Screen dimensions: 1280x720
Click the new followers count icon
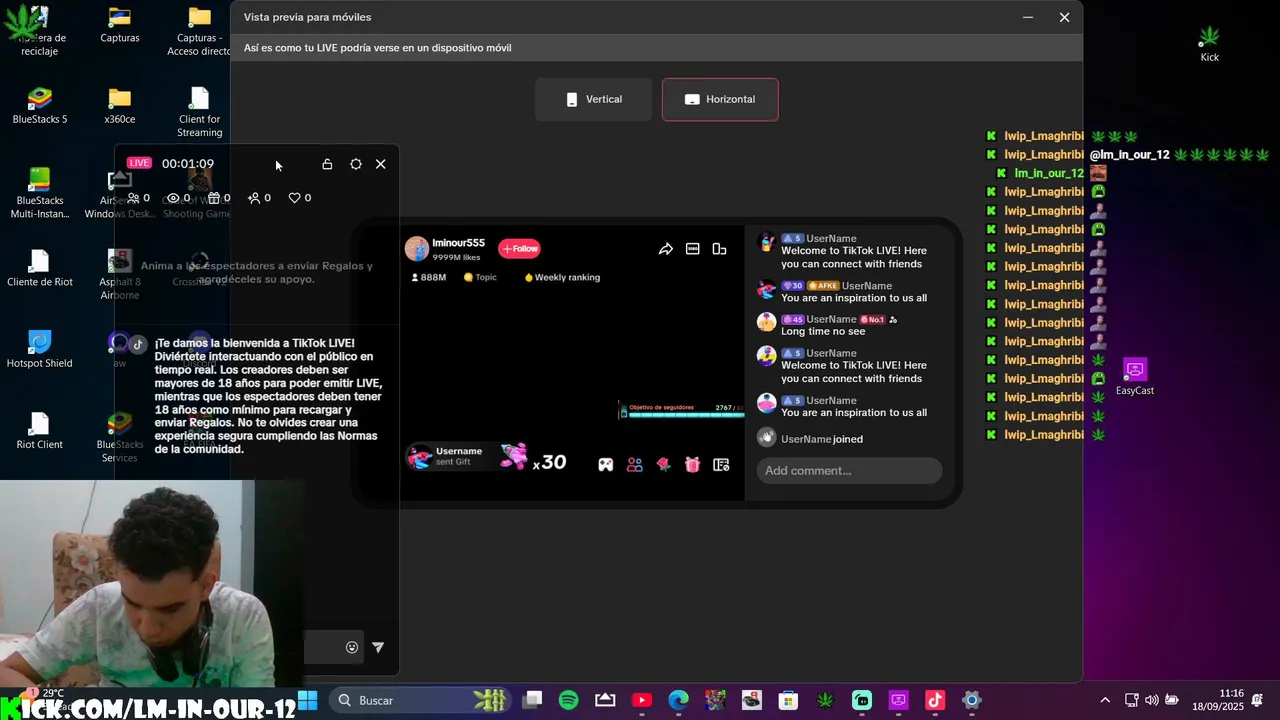254,198
